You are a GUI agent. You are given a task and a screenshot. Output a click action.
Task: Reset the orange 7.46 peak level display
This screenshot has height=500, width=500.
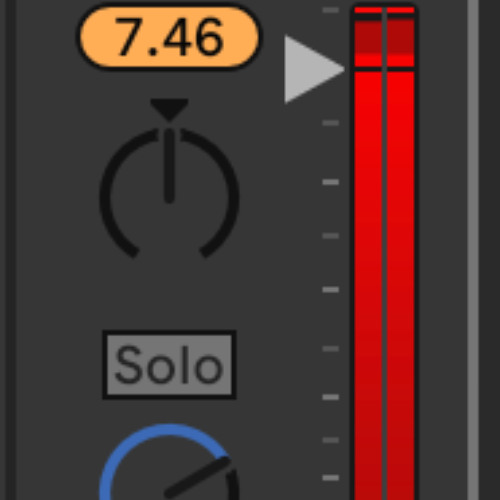click(x=169, y=37)
